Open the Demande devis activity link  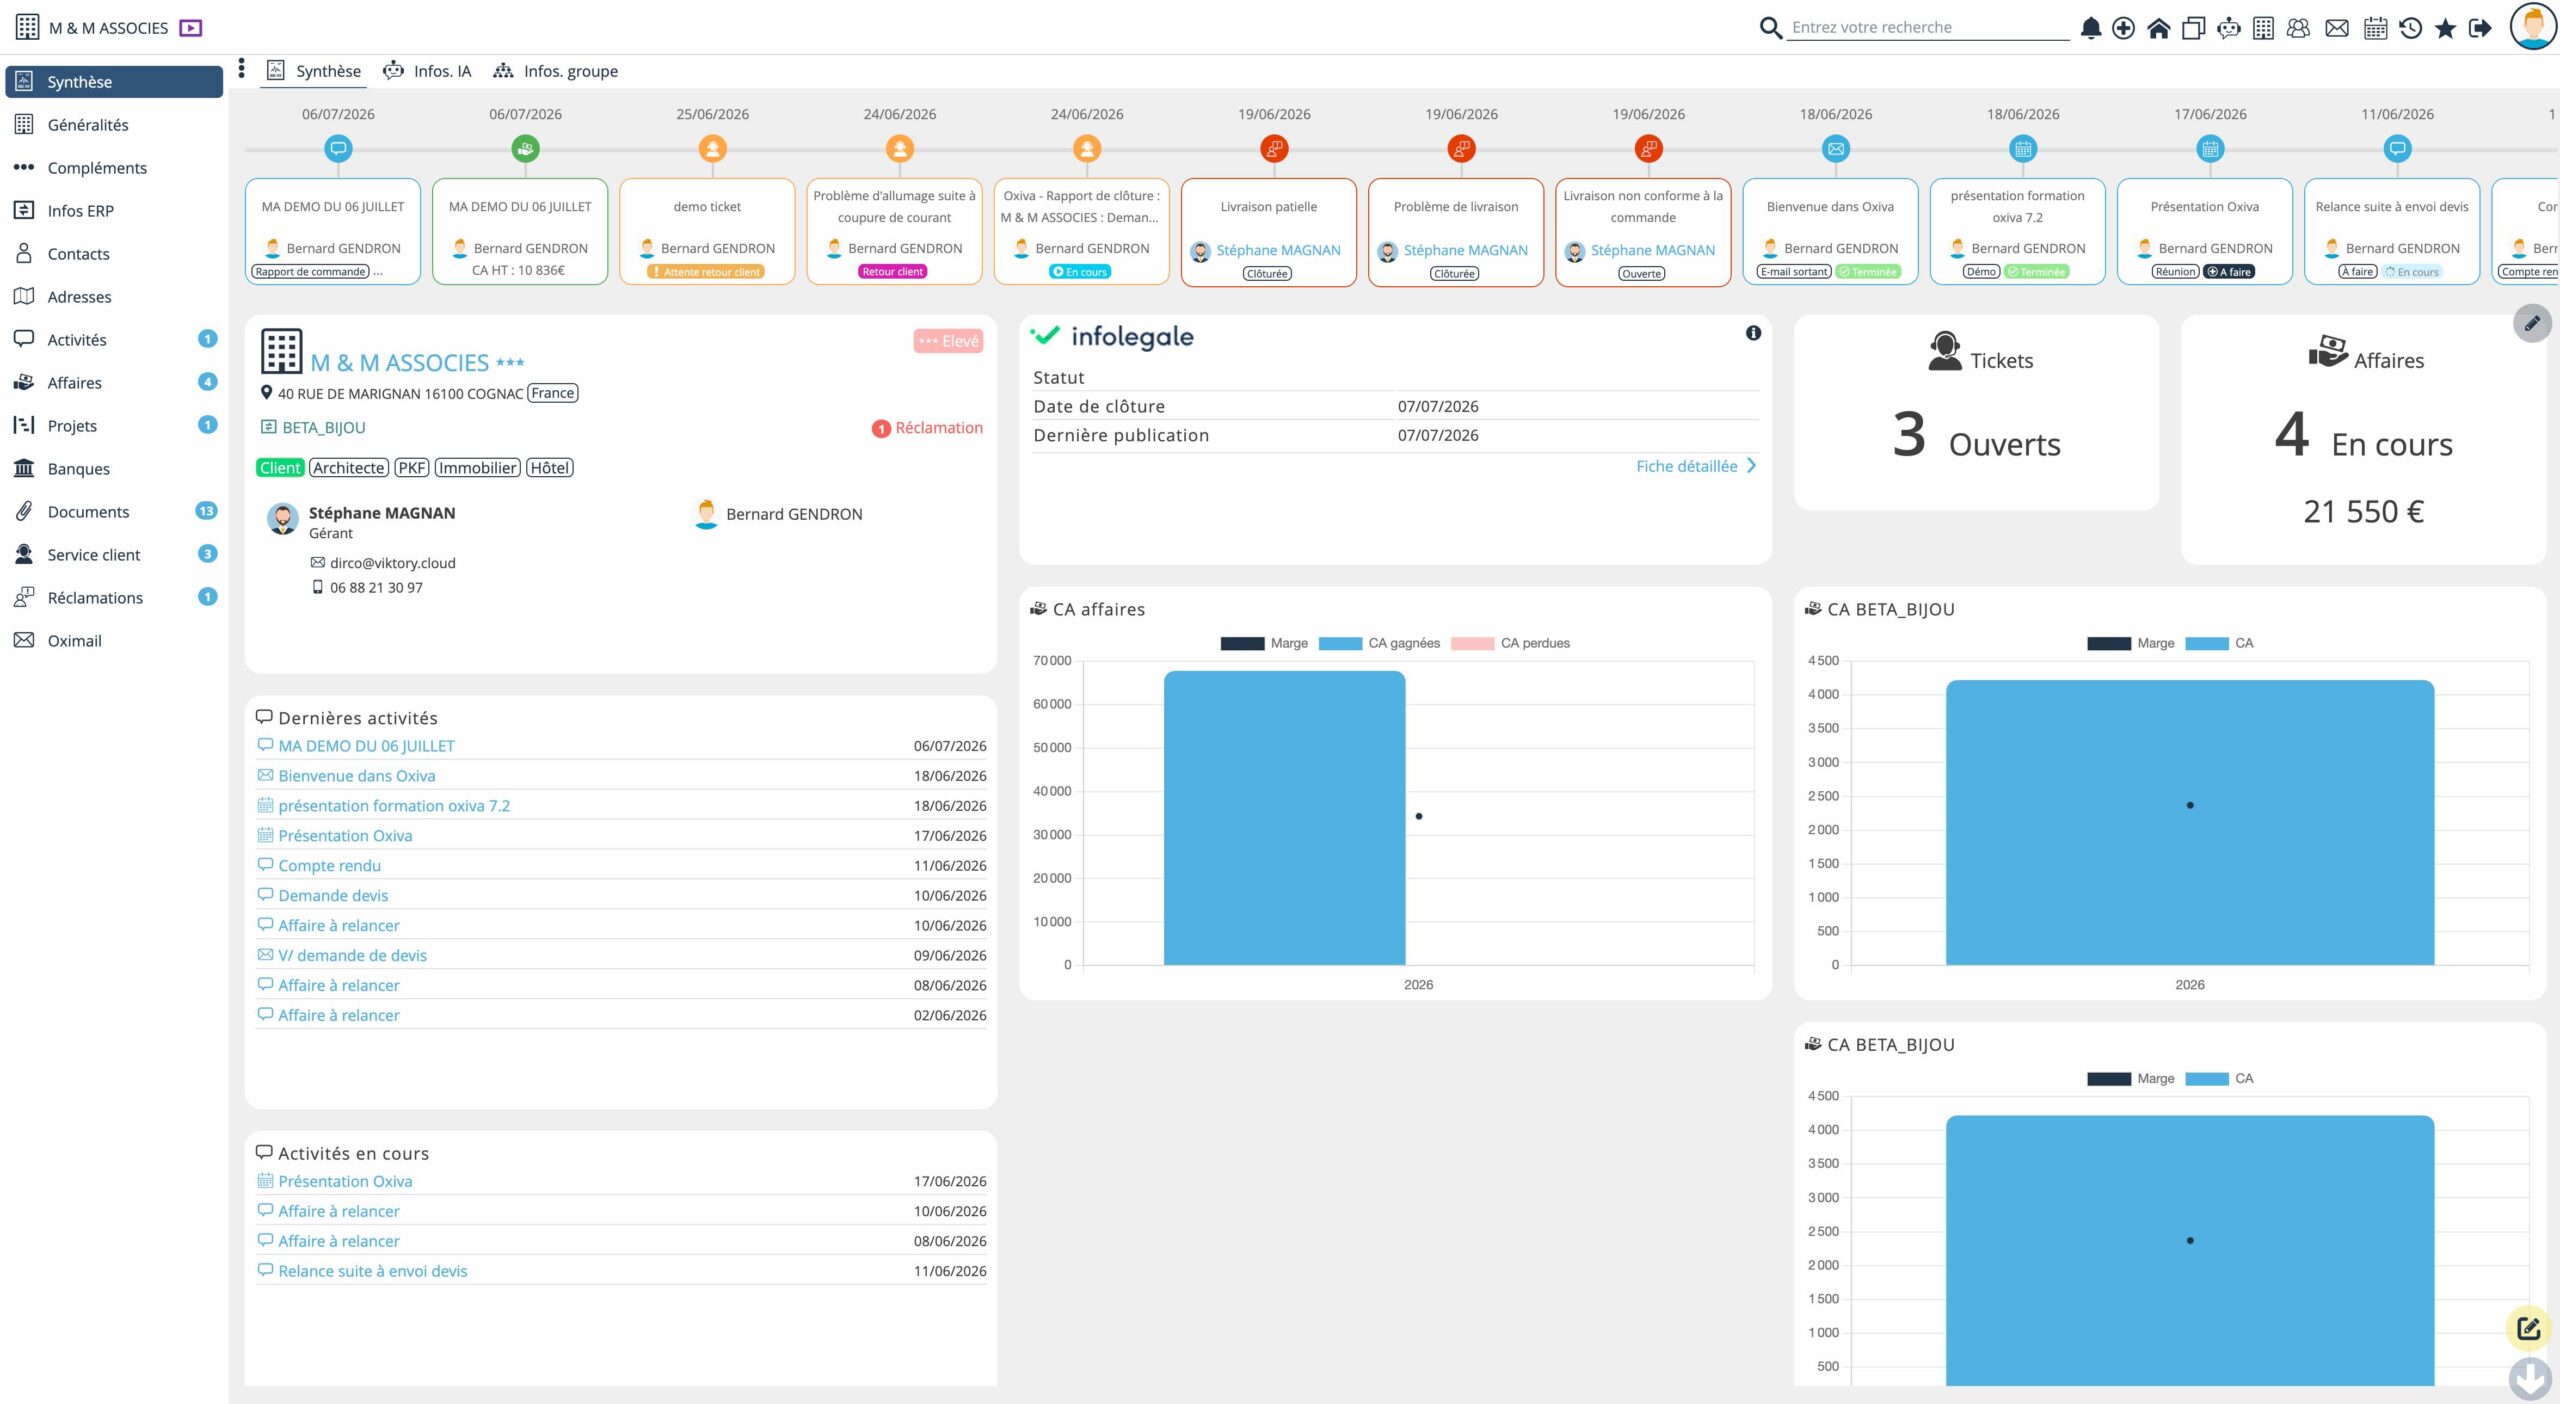[x=333, y=896]
